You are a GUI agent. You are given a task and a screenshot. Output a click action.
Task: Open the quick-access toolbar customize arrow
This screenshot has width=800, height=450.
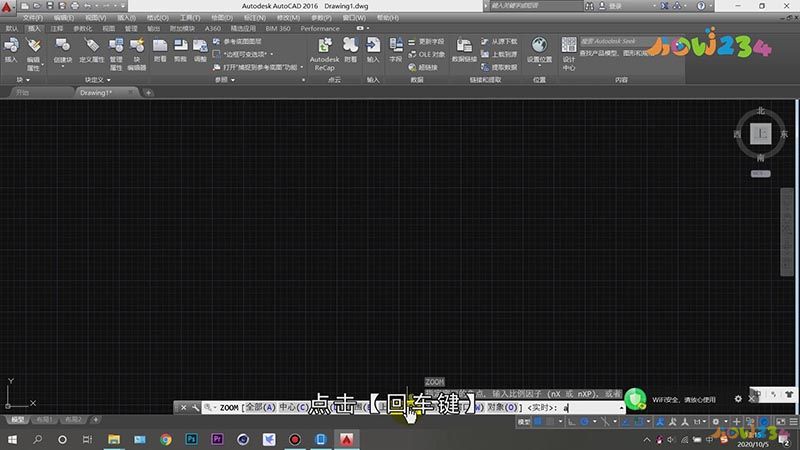122,6
